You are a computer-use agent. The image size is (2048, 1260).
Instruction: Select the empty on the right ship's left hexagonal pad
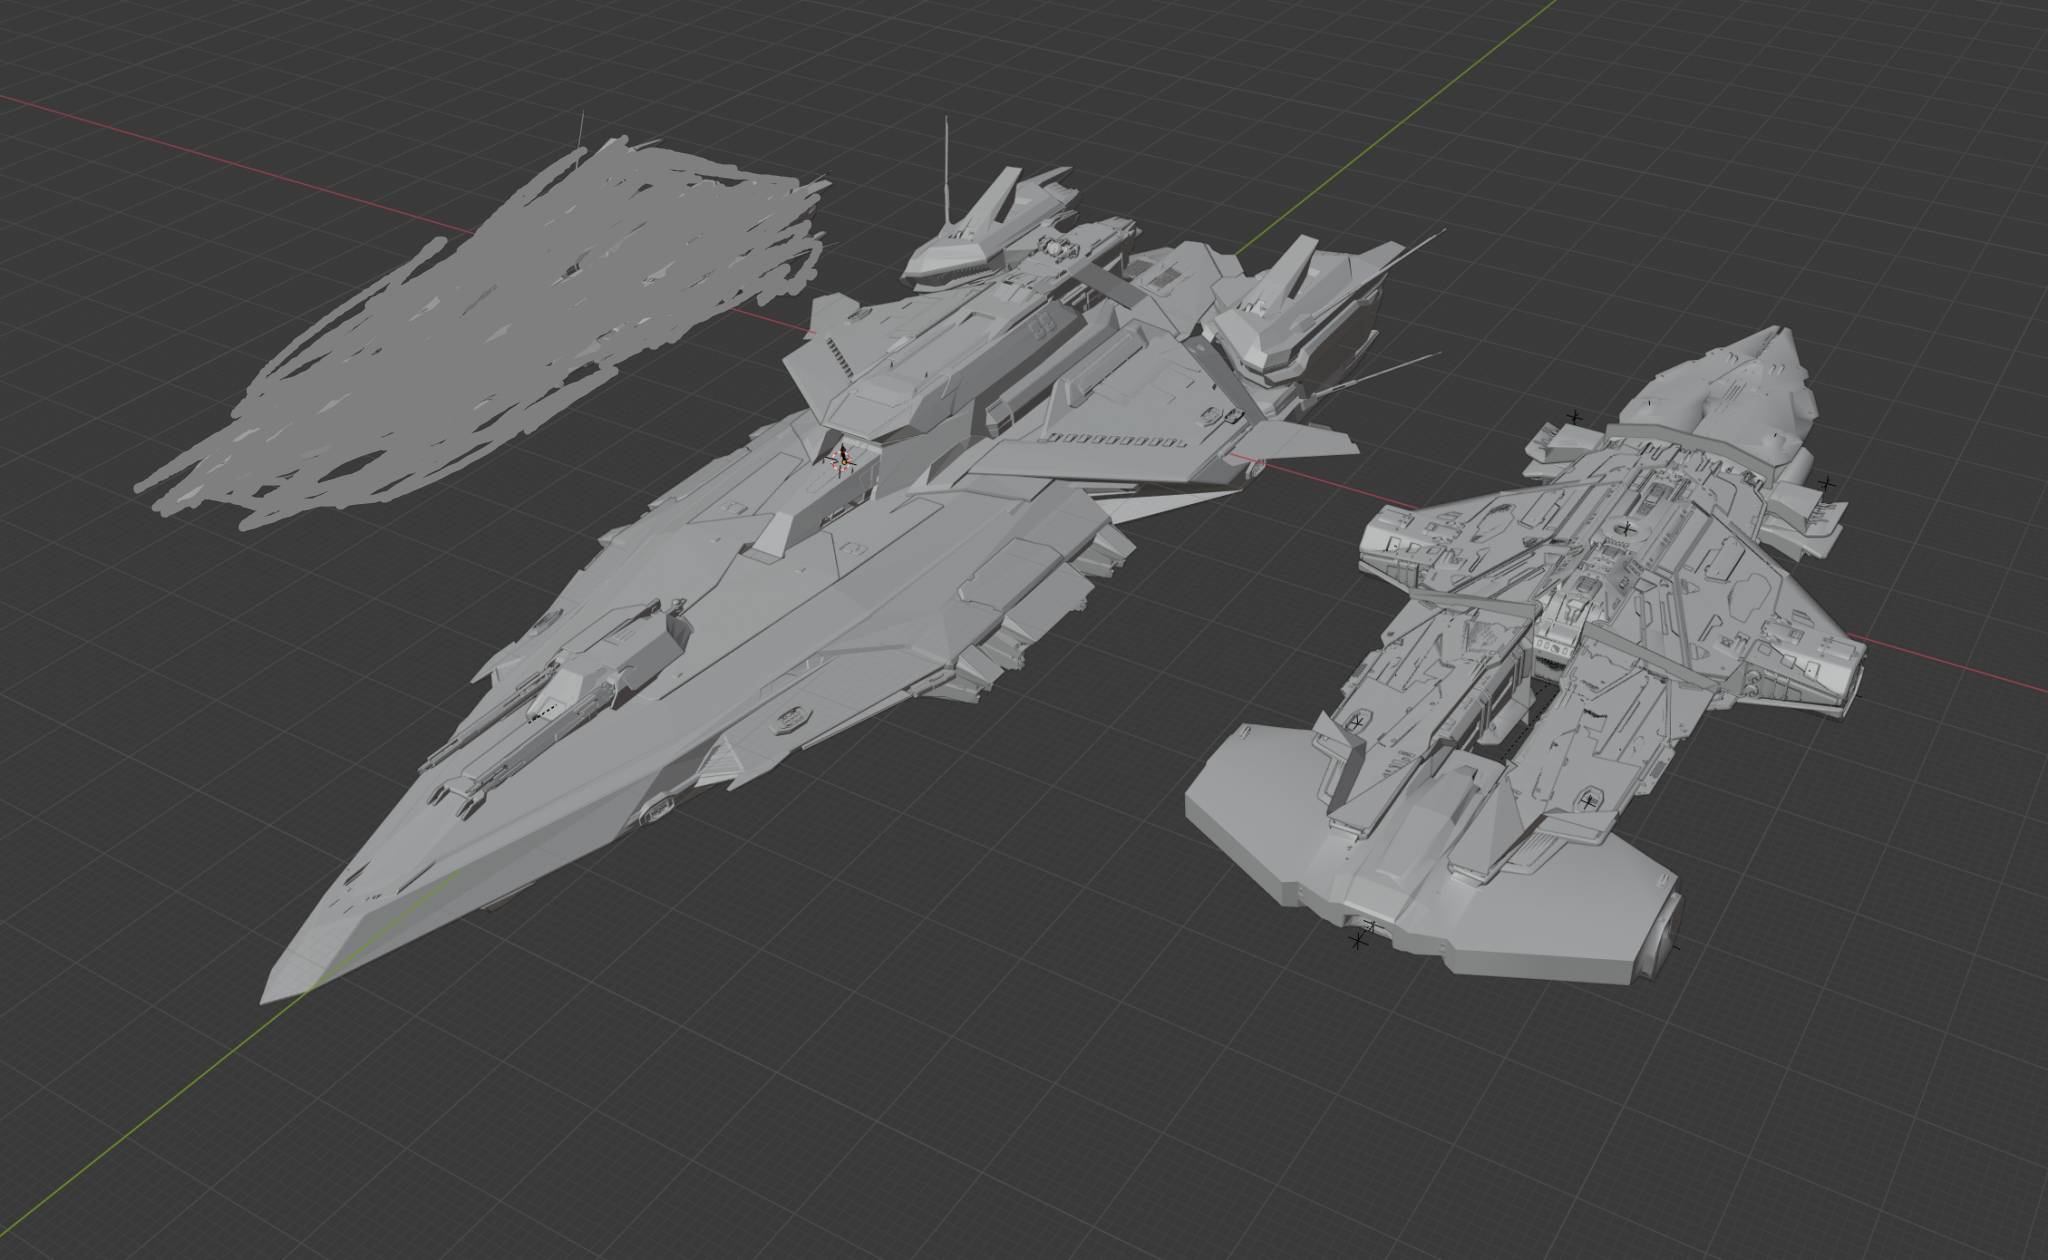(1357, 722)
